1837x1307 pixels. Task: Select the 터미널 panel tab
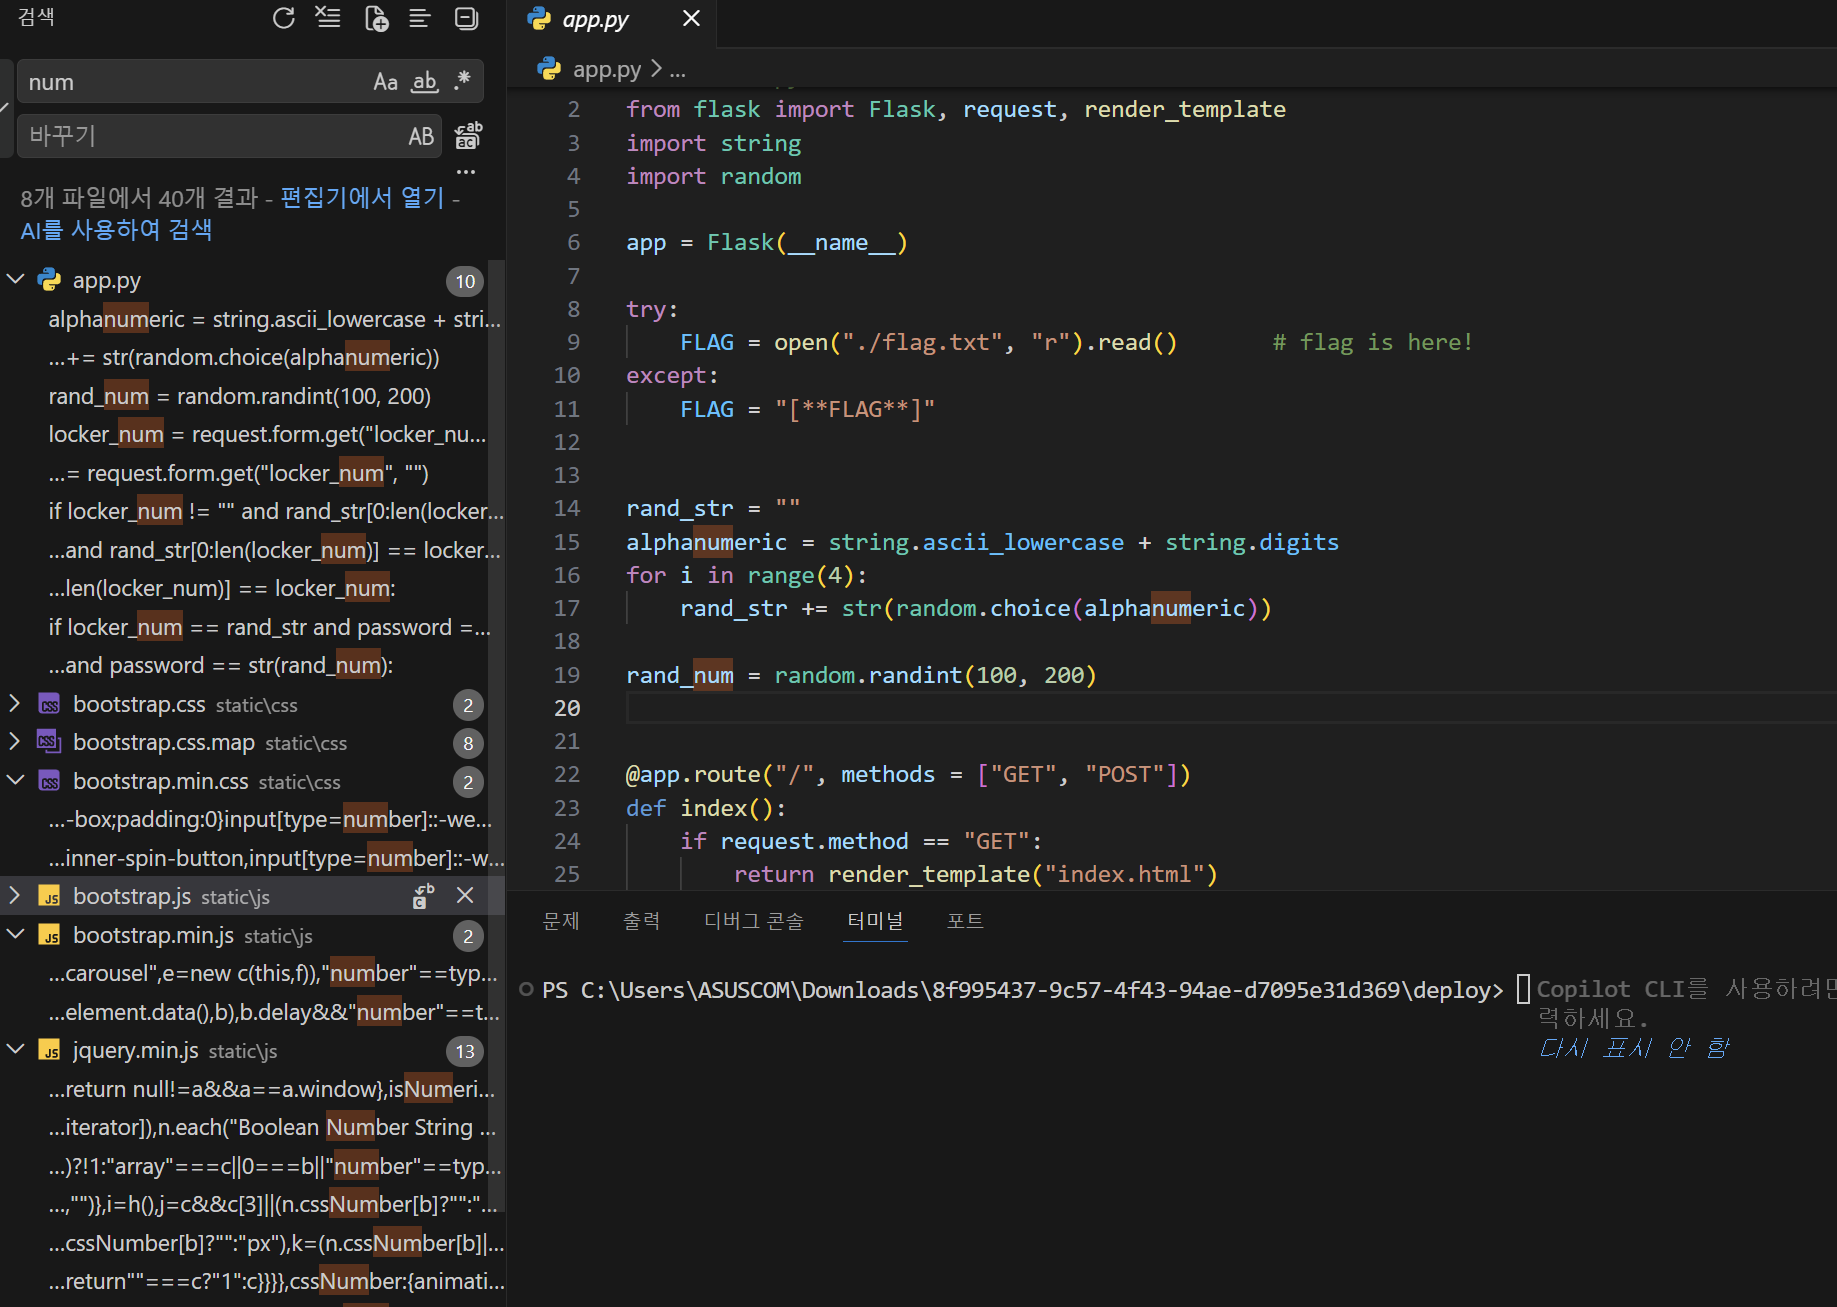pyautogui.click(x=876, y=920)
